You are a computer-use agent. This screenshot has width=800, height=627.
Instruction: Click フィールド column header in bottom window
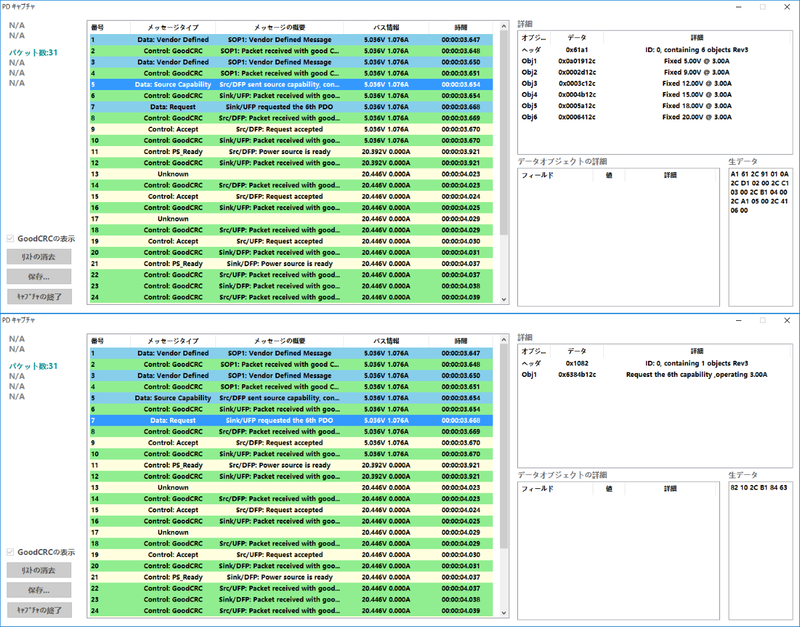(x=556, y=489)
